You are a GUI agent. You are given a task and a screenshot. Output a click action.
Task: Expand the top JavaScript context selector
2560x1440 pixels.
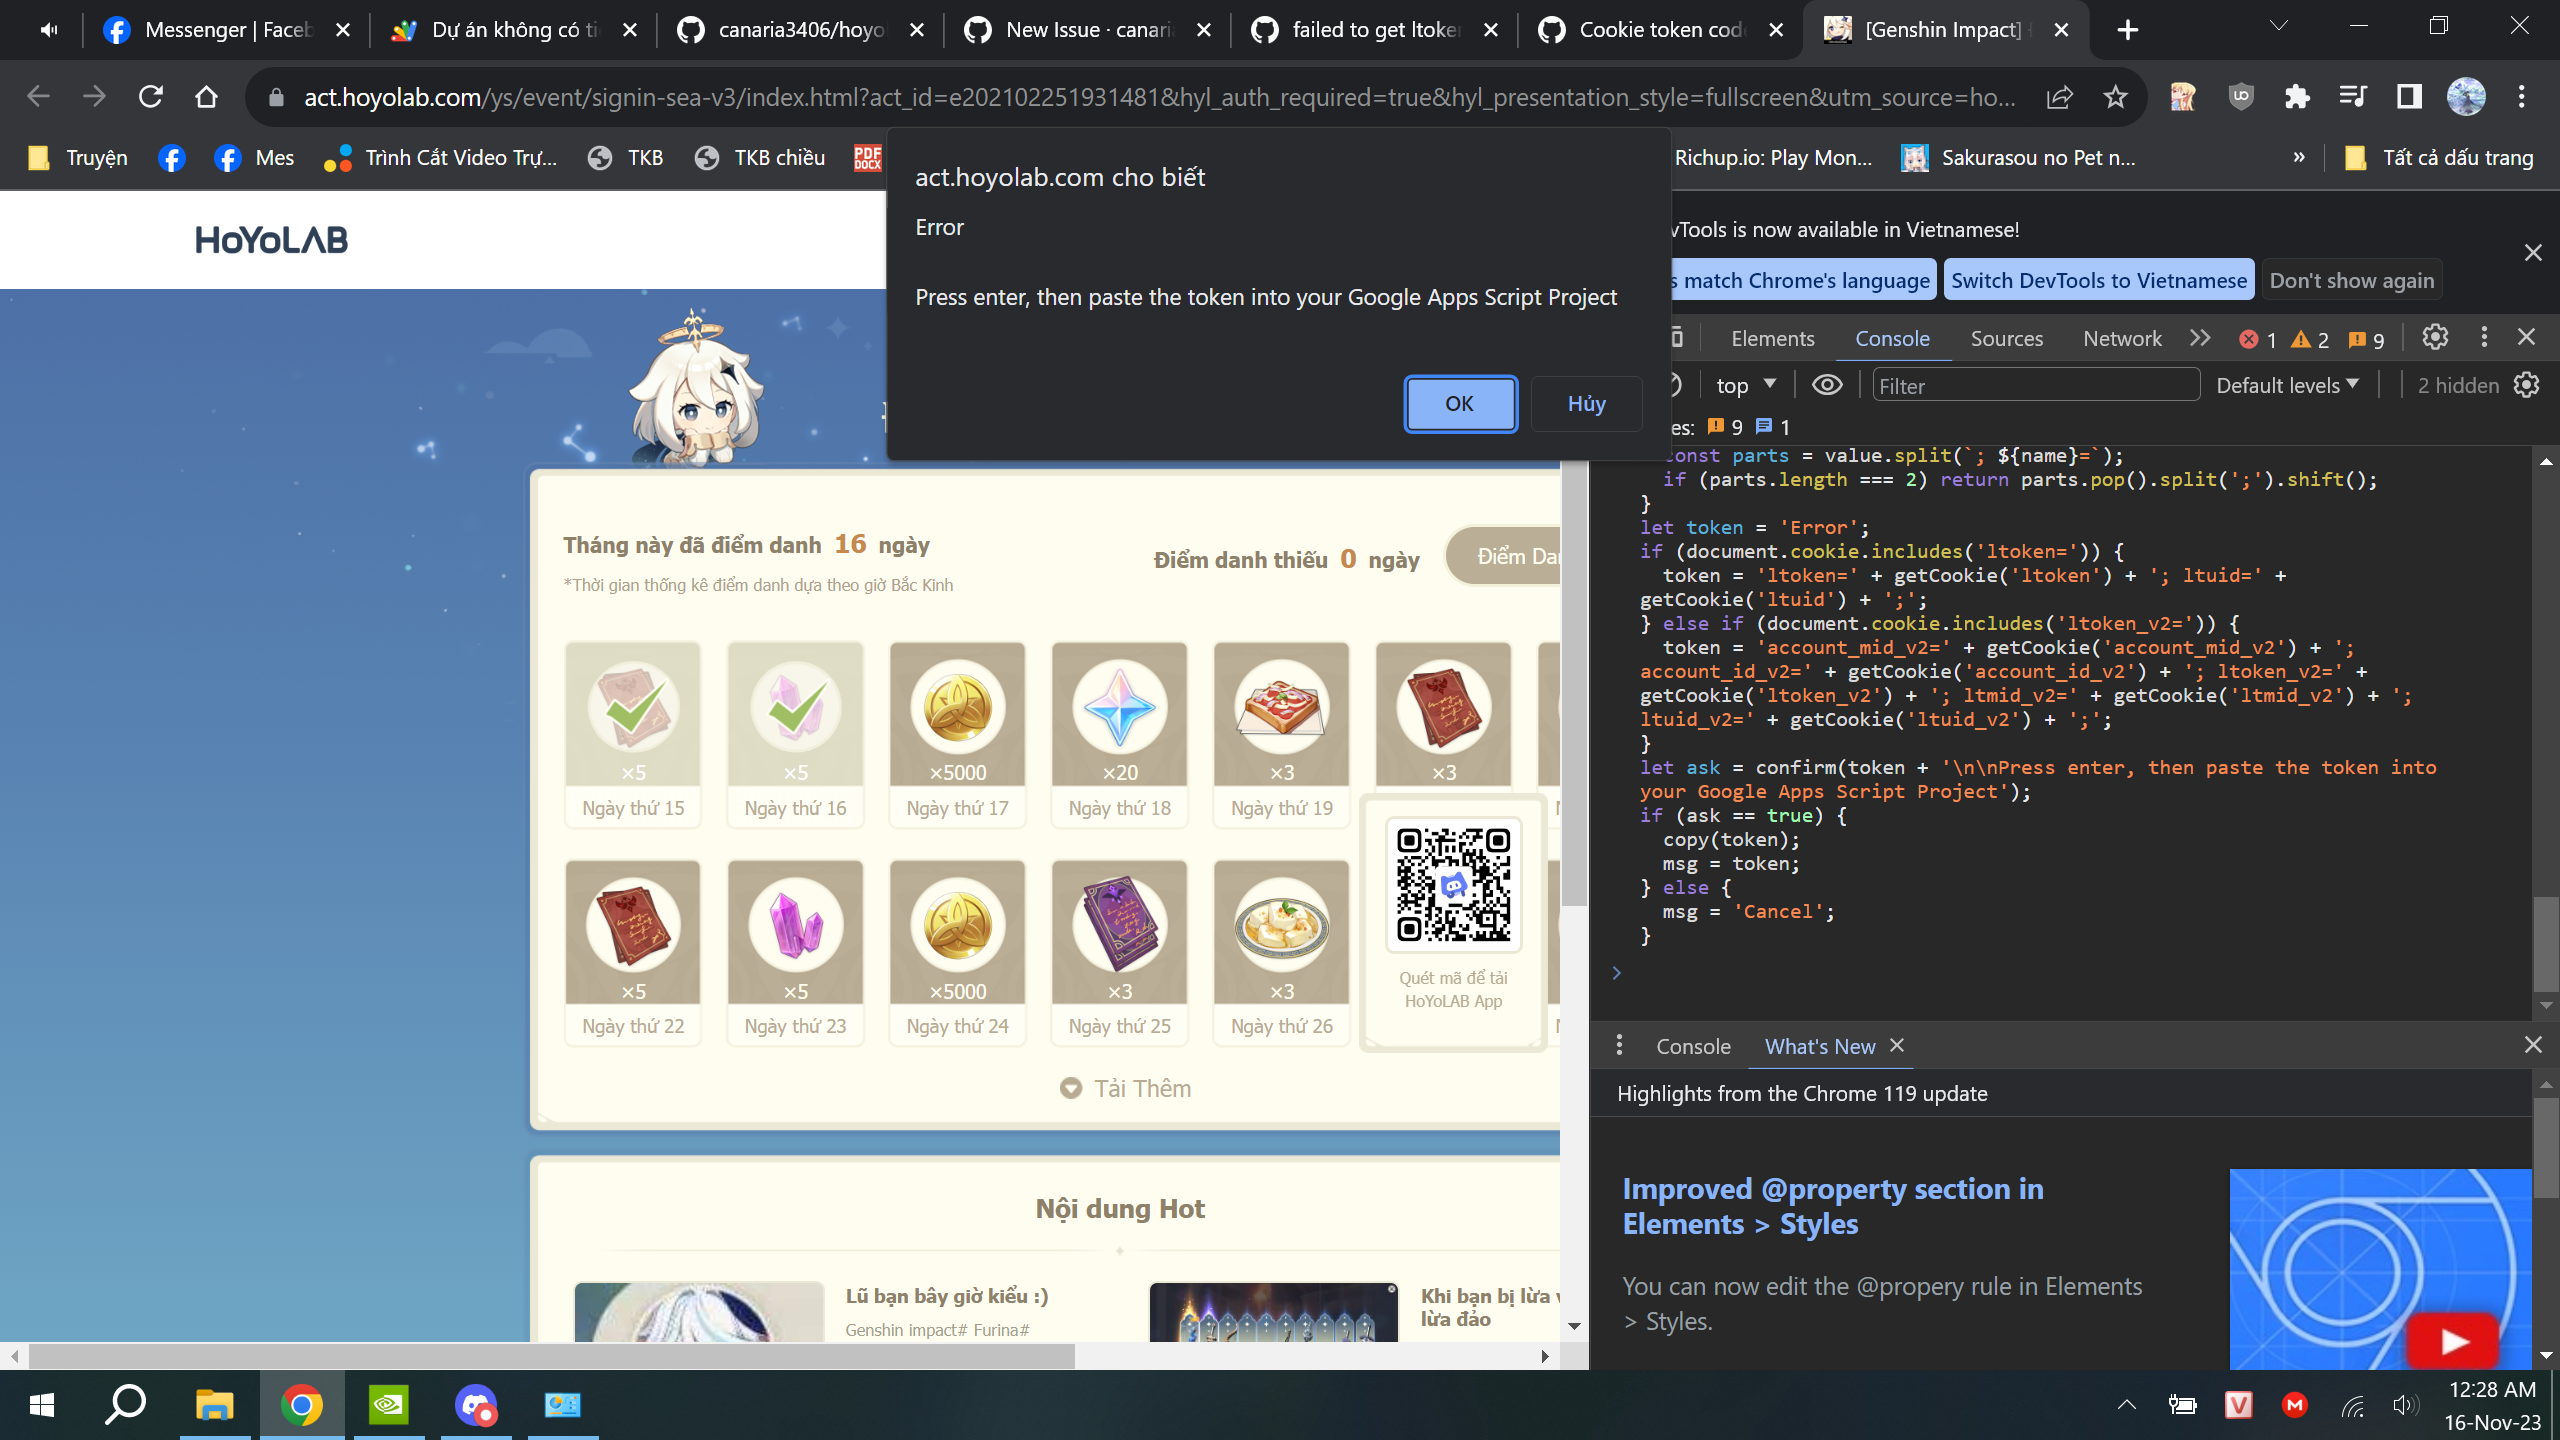[x=1745, y=385]
